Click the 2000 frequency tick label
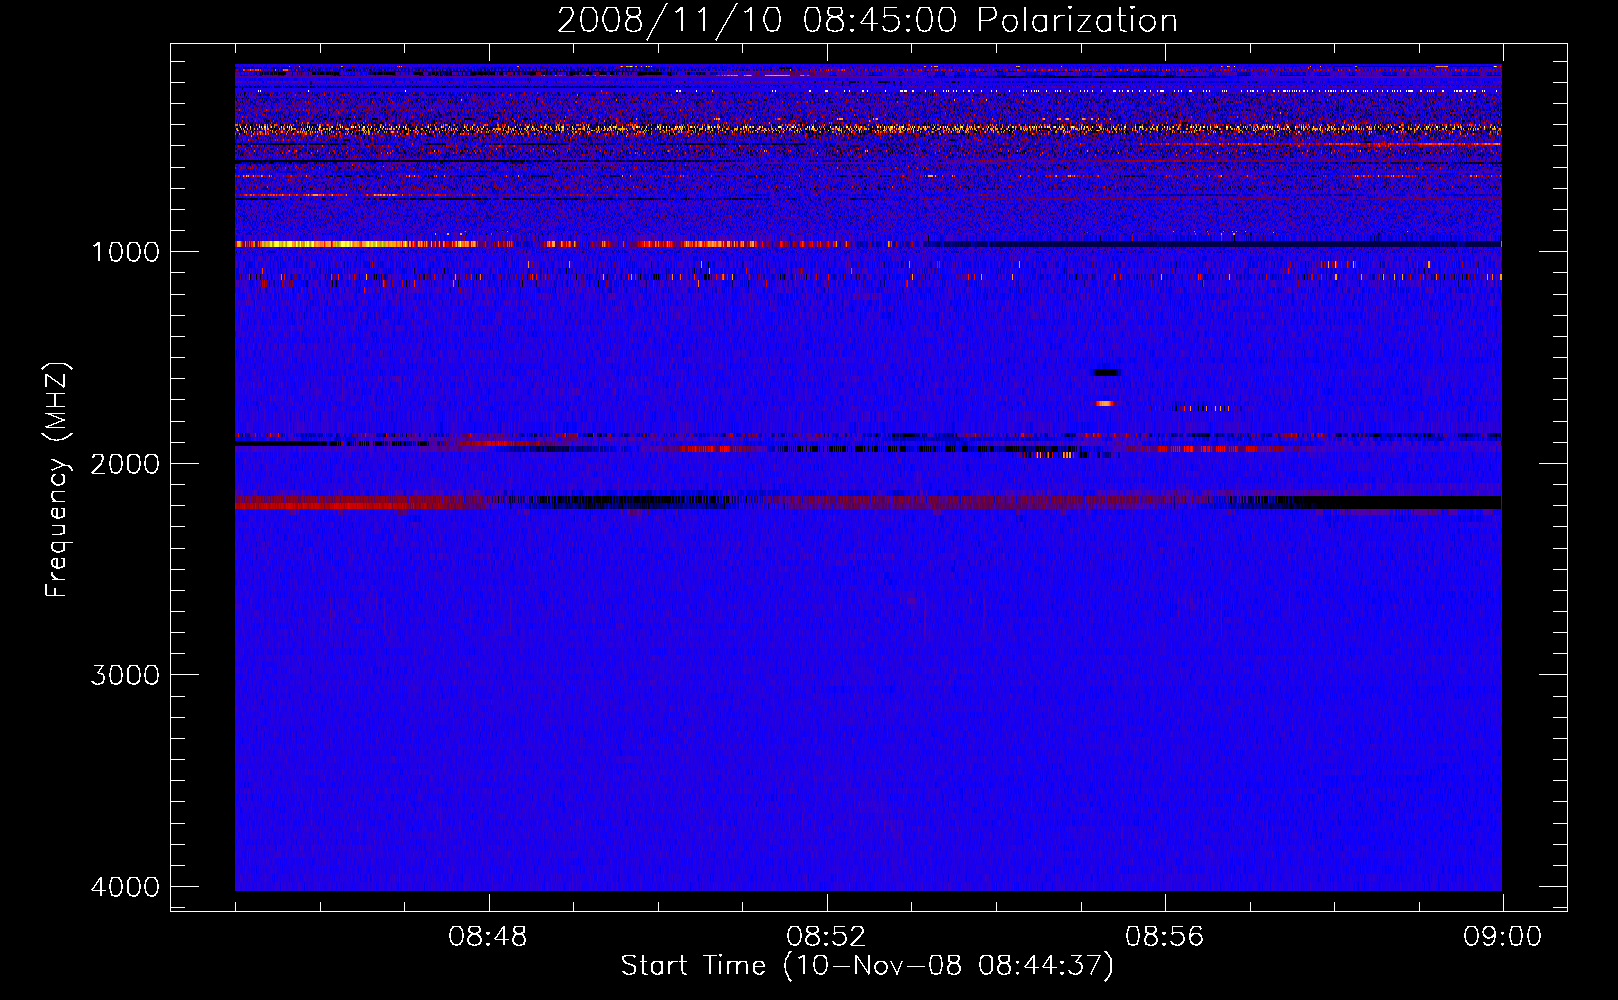This screenshot has height=1000, width=1618. [x=125, y=463]
